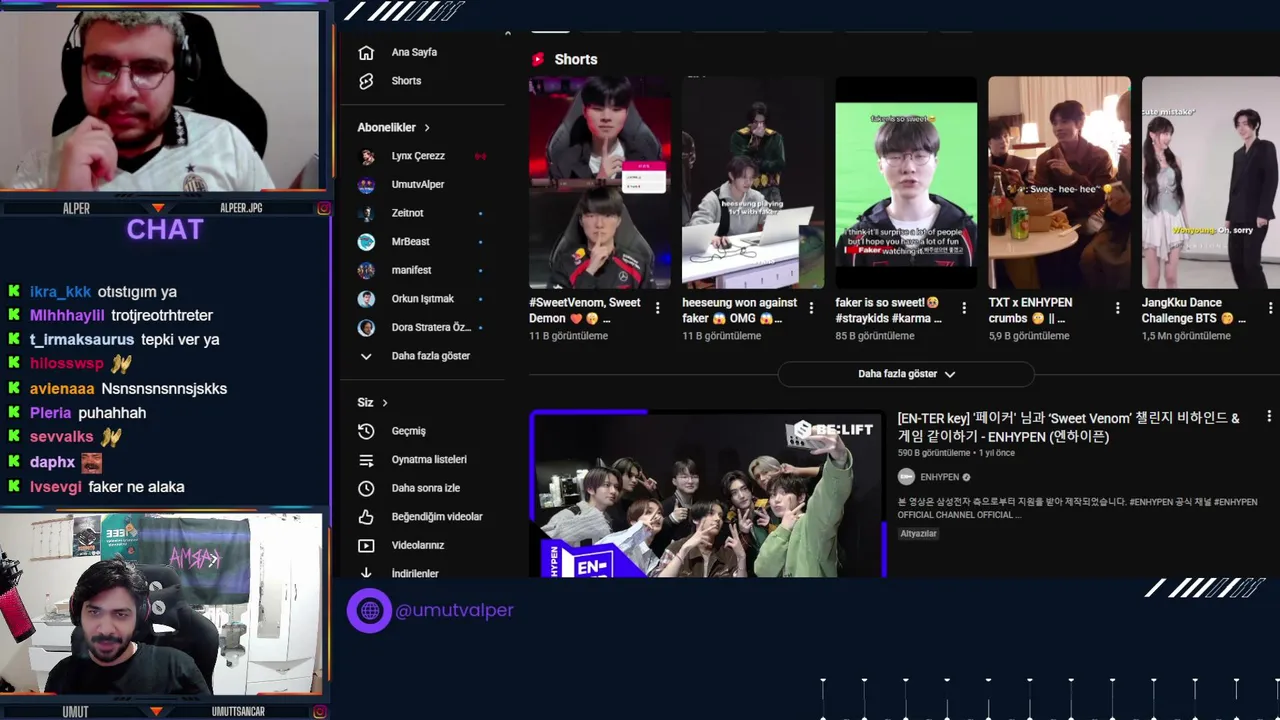Click globe icon next to @umutvalper
This screenshot has width=1280, height=720.
[369, 610]
